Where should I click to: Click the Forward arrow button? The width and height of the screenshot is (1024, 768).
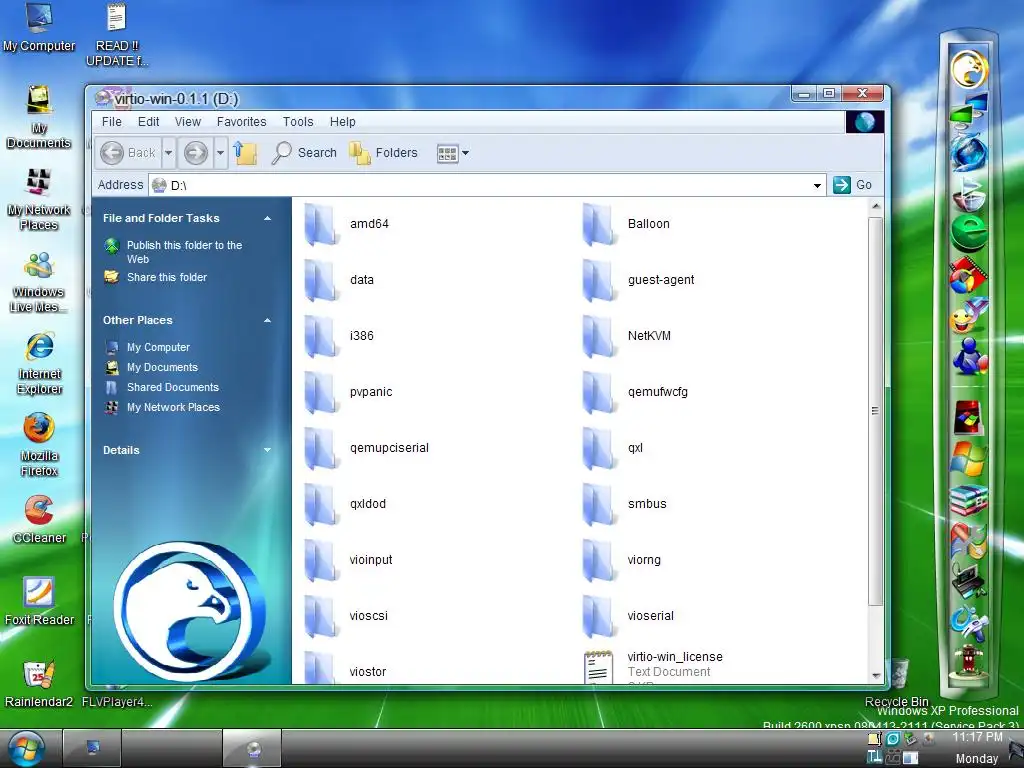pyautogui.click(x=195, y=153)
